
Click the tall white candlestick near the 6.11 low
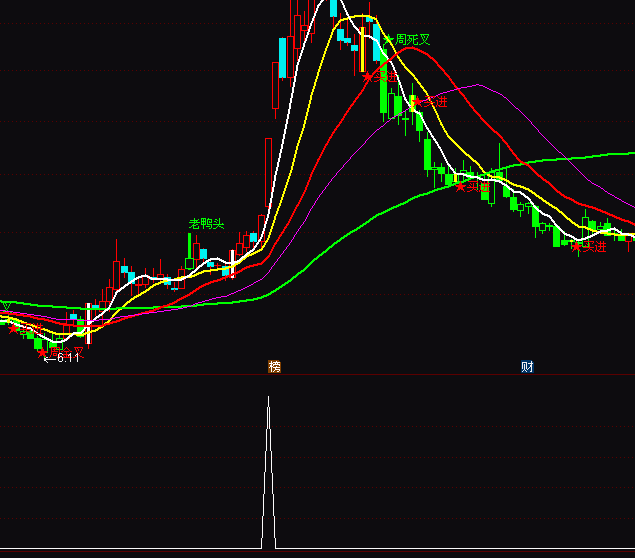click(x=88, y=323)
